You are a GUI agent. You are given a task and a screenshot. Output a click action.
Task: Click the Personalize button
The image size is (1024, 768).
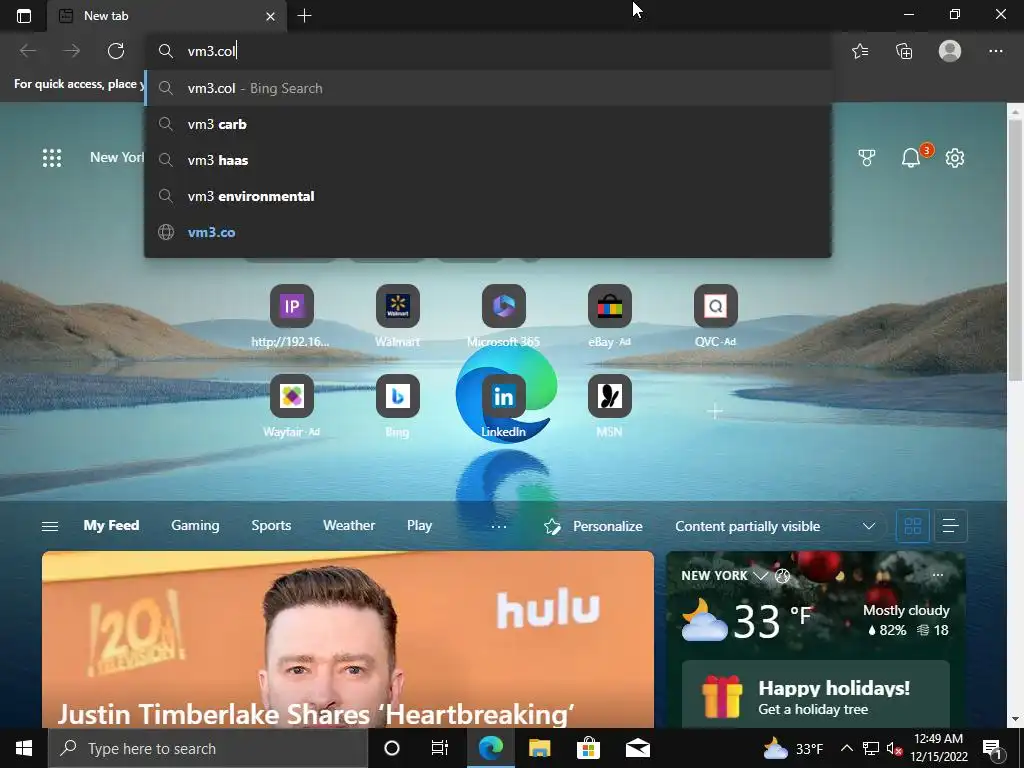click(x=593, y=526)
